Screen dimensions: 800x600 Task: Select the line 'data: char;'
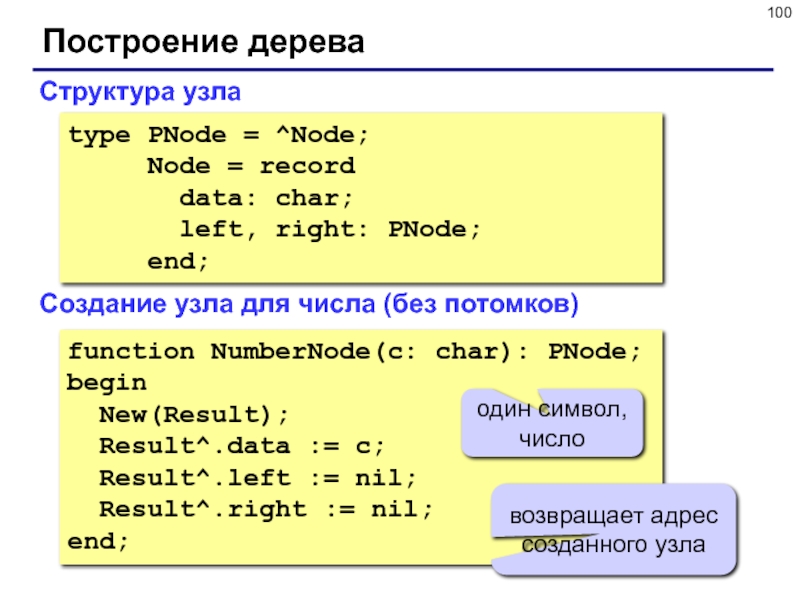266,198
